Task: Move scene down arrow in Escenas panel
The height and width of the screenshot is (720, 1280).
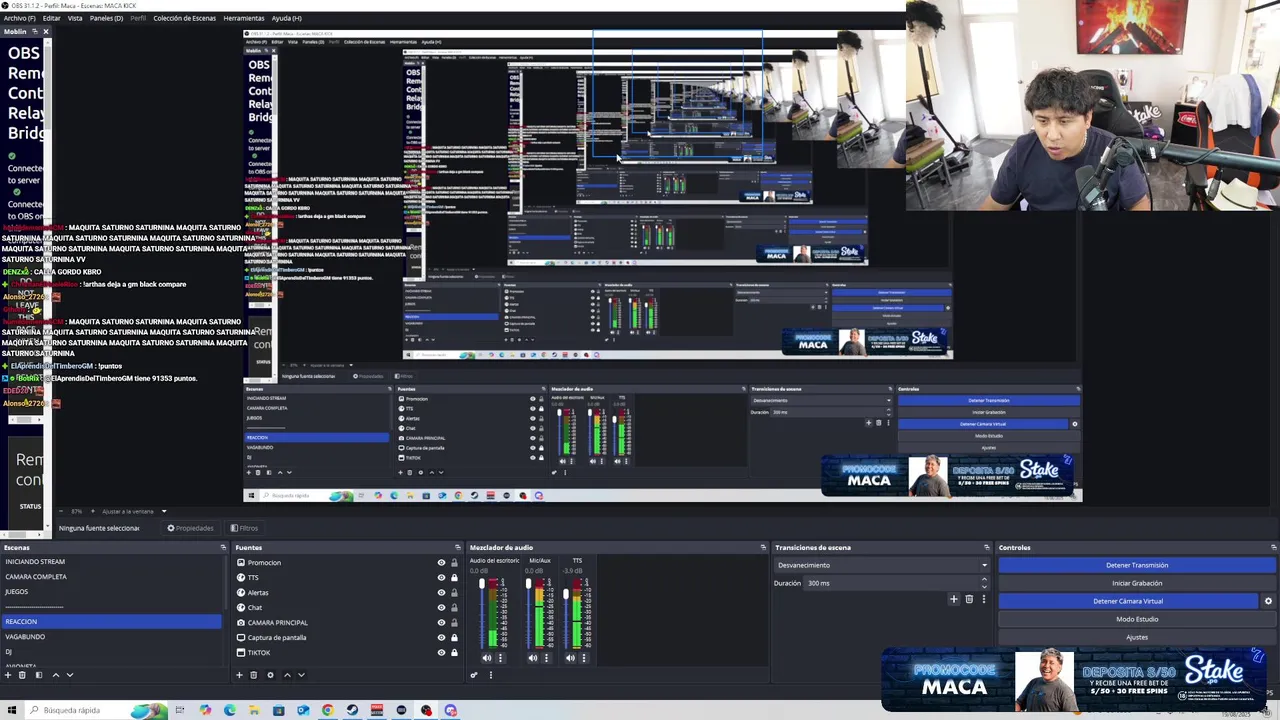Action: tap(70, 675)
